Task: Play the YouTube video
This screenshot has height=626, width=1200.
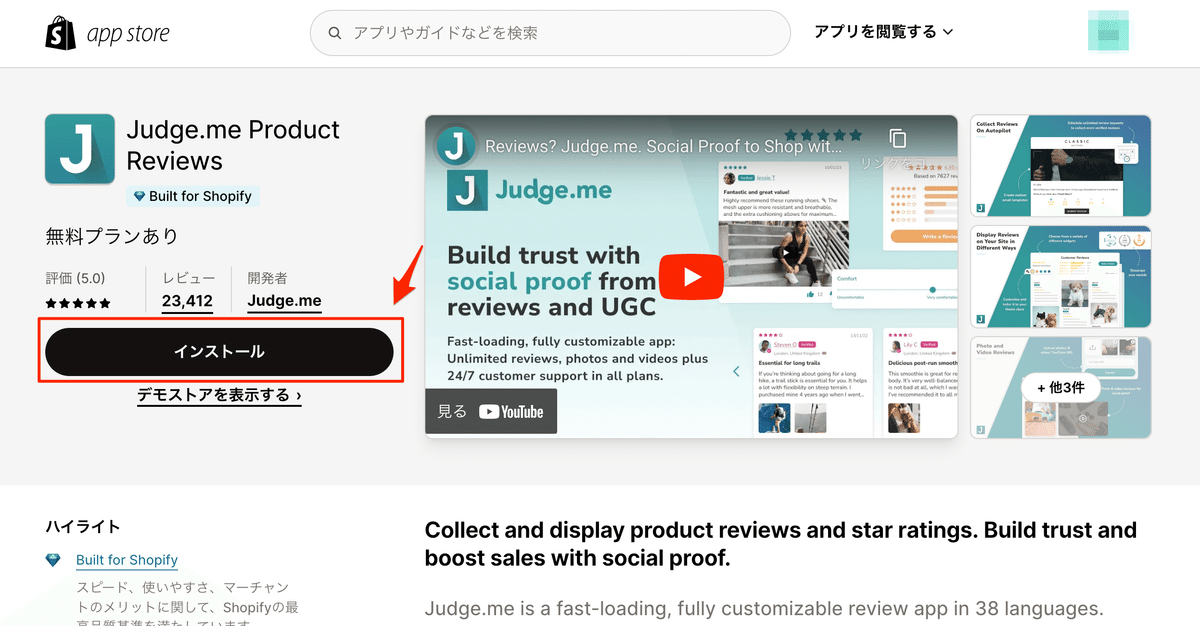Action: click(691, 277)
